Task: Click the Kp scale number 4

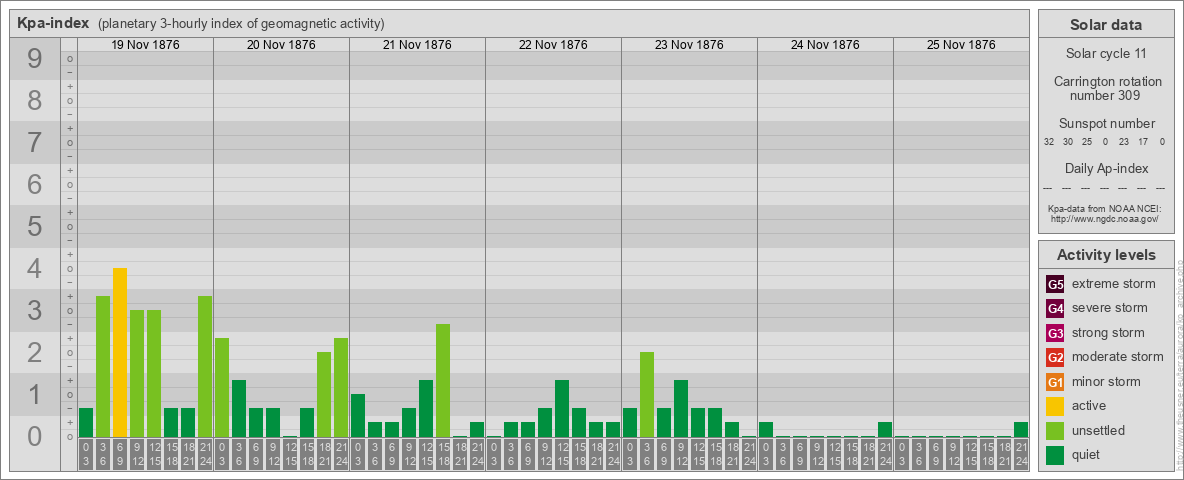Action: [35, 269]
